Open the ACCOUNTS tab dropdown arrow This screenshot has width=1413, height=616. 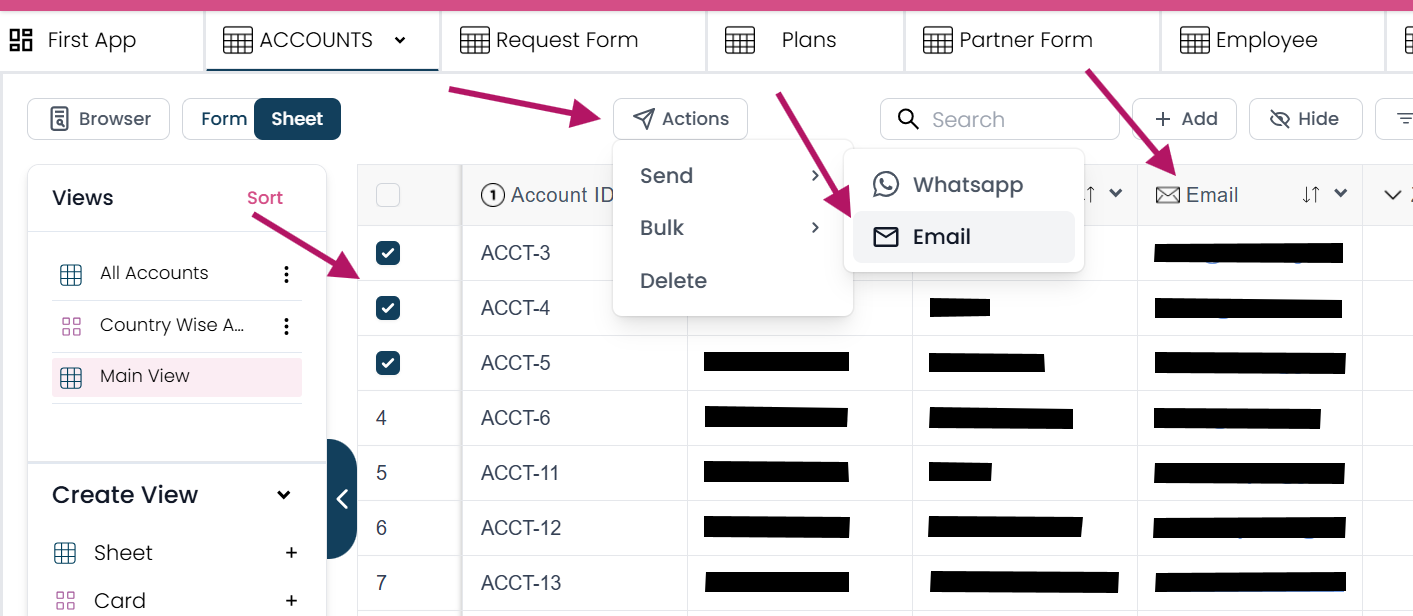coord(400,41)
